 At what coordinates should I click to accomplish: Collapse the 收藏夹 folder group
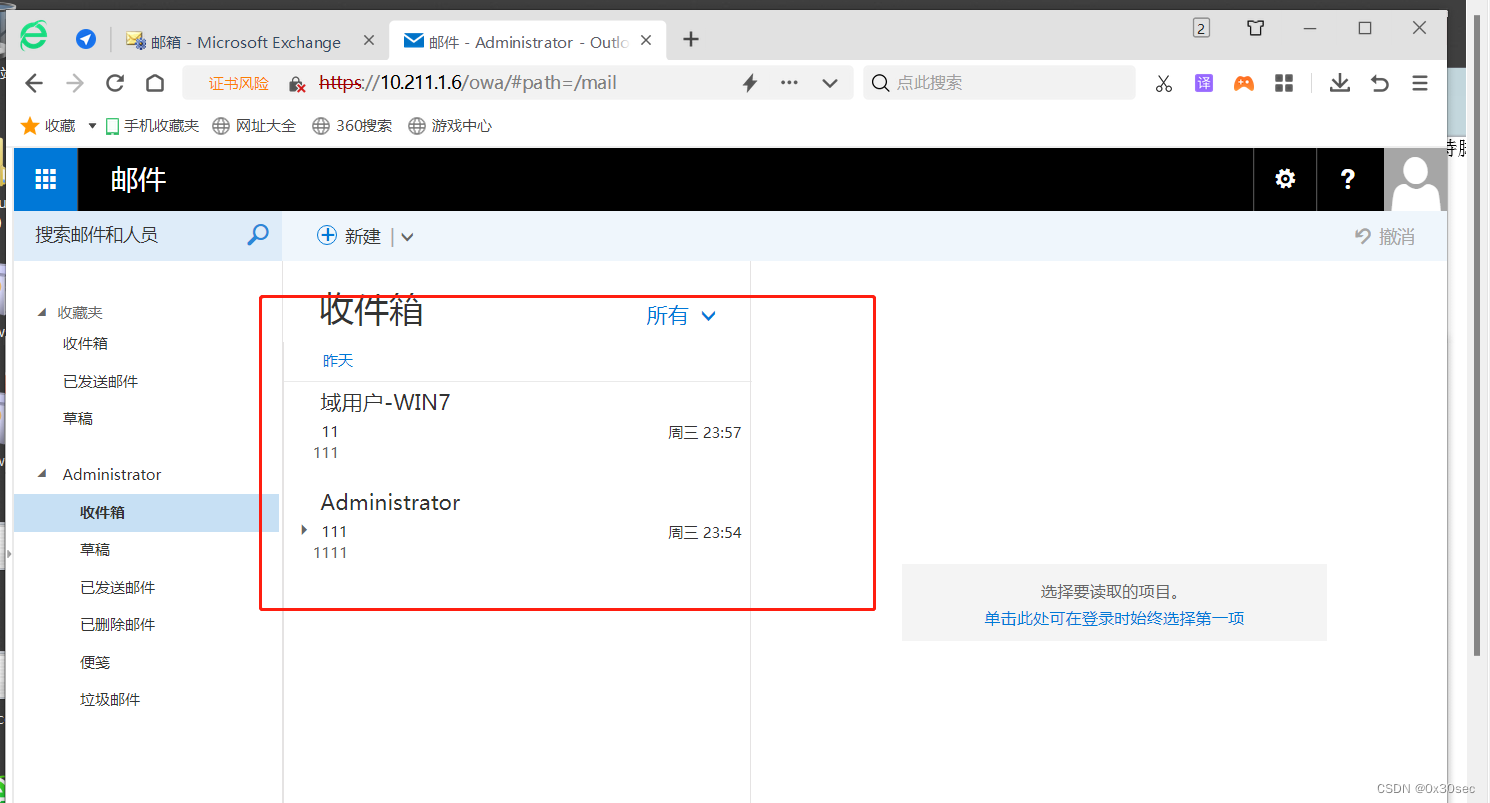pyautogui.click(x=42, y=312)
